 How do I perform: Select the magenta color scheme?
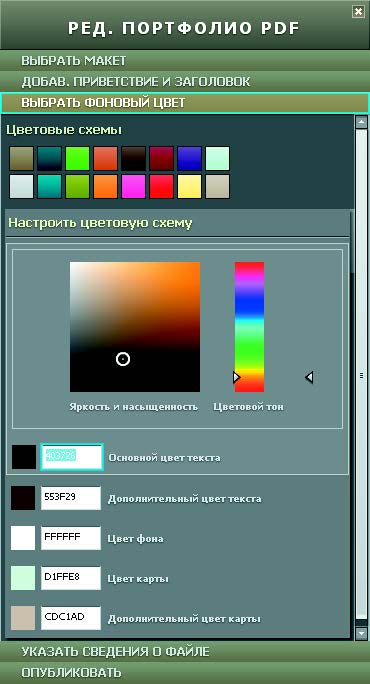[134, 186]
